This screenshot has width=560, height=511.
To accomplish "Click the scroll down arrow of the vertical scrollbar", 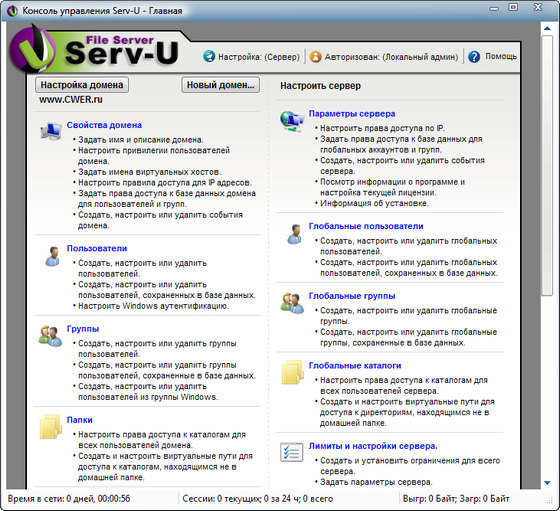I will click(x=547, y=483).
